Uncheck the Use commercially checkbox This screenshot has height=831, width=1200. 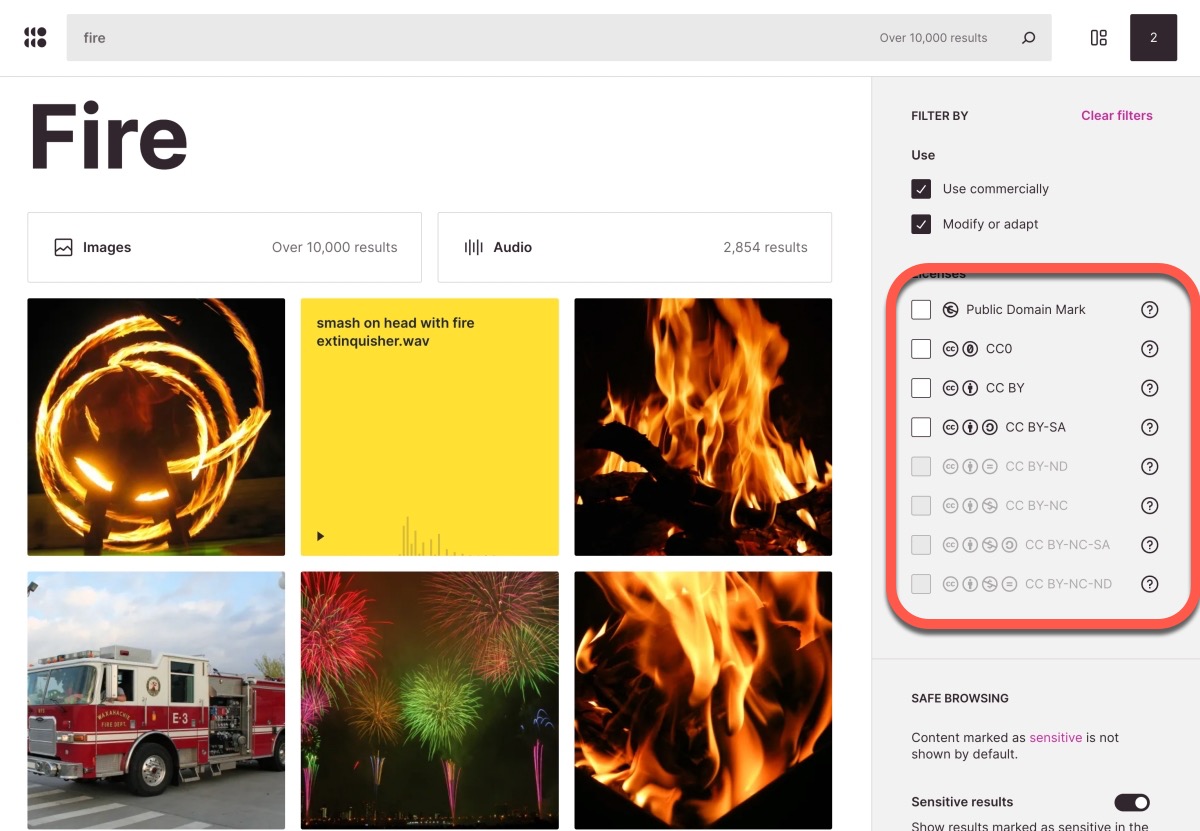coord(921,189)
